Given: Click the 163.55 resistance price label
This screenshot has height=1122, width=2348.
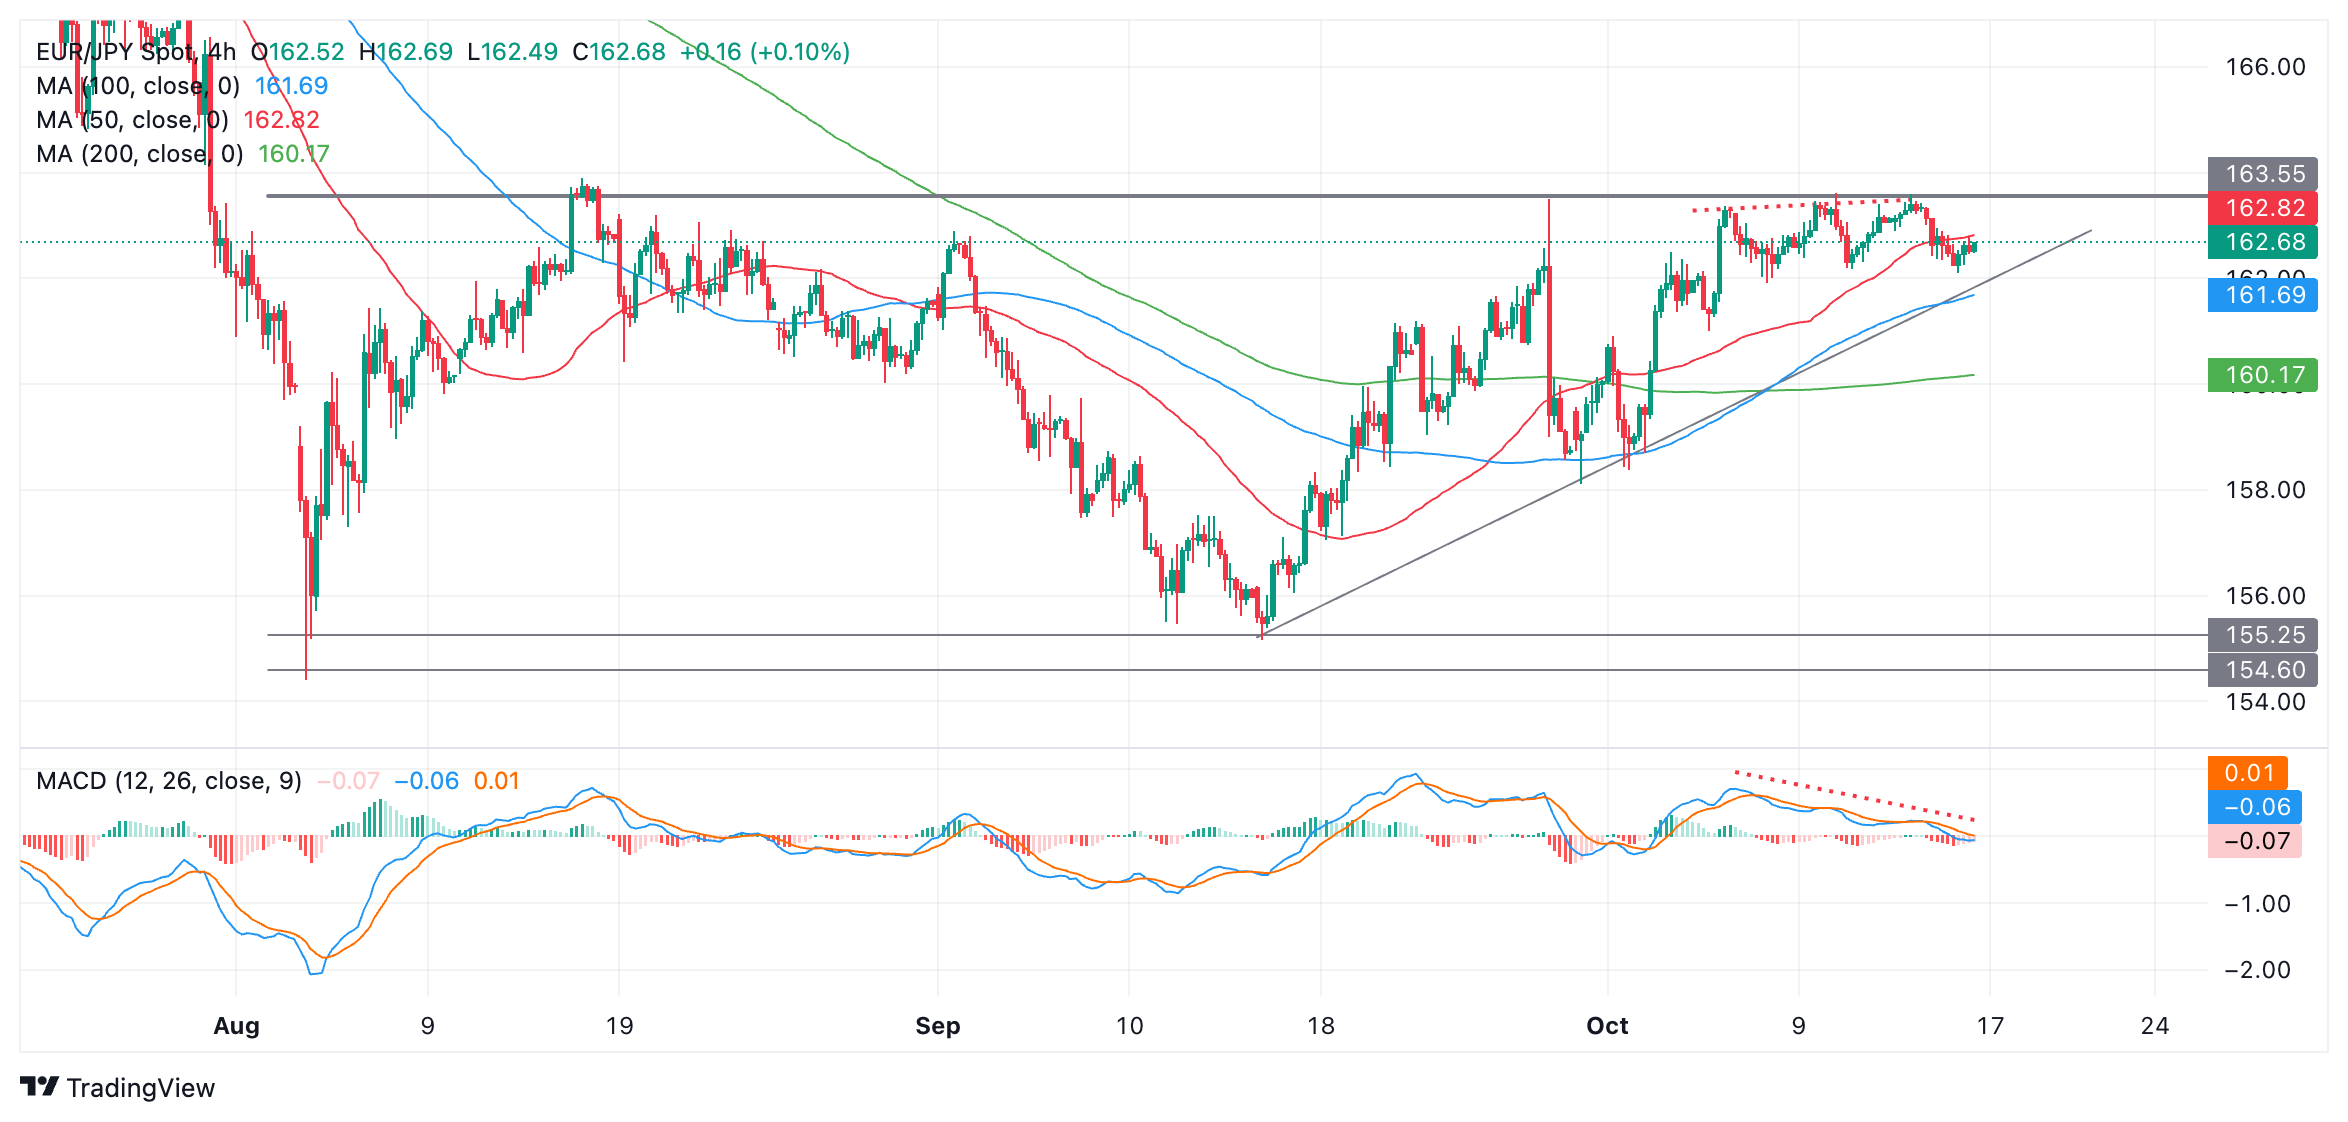Looking at the screenshot, I should point(2263,174).
